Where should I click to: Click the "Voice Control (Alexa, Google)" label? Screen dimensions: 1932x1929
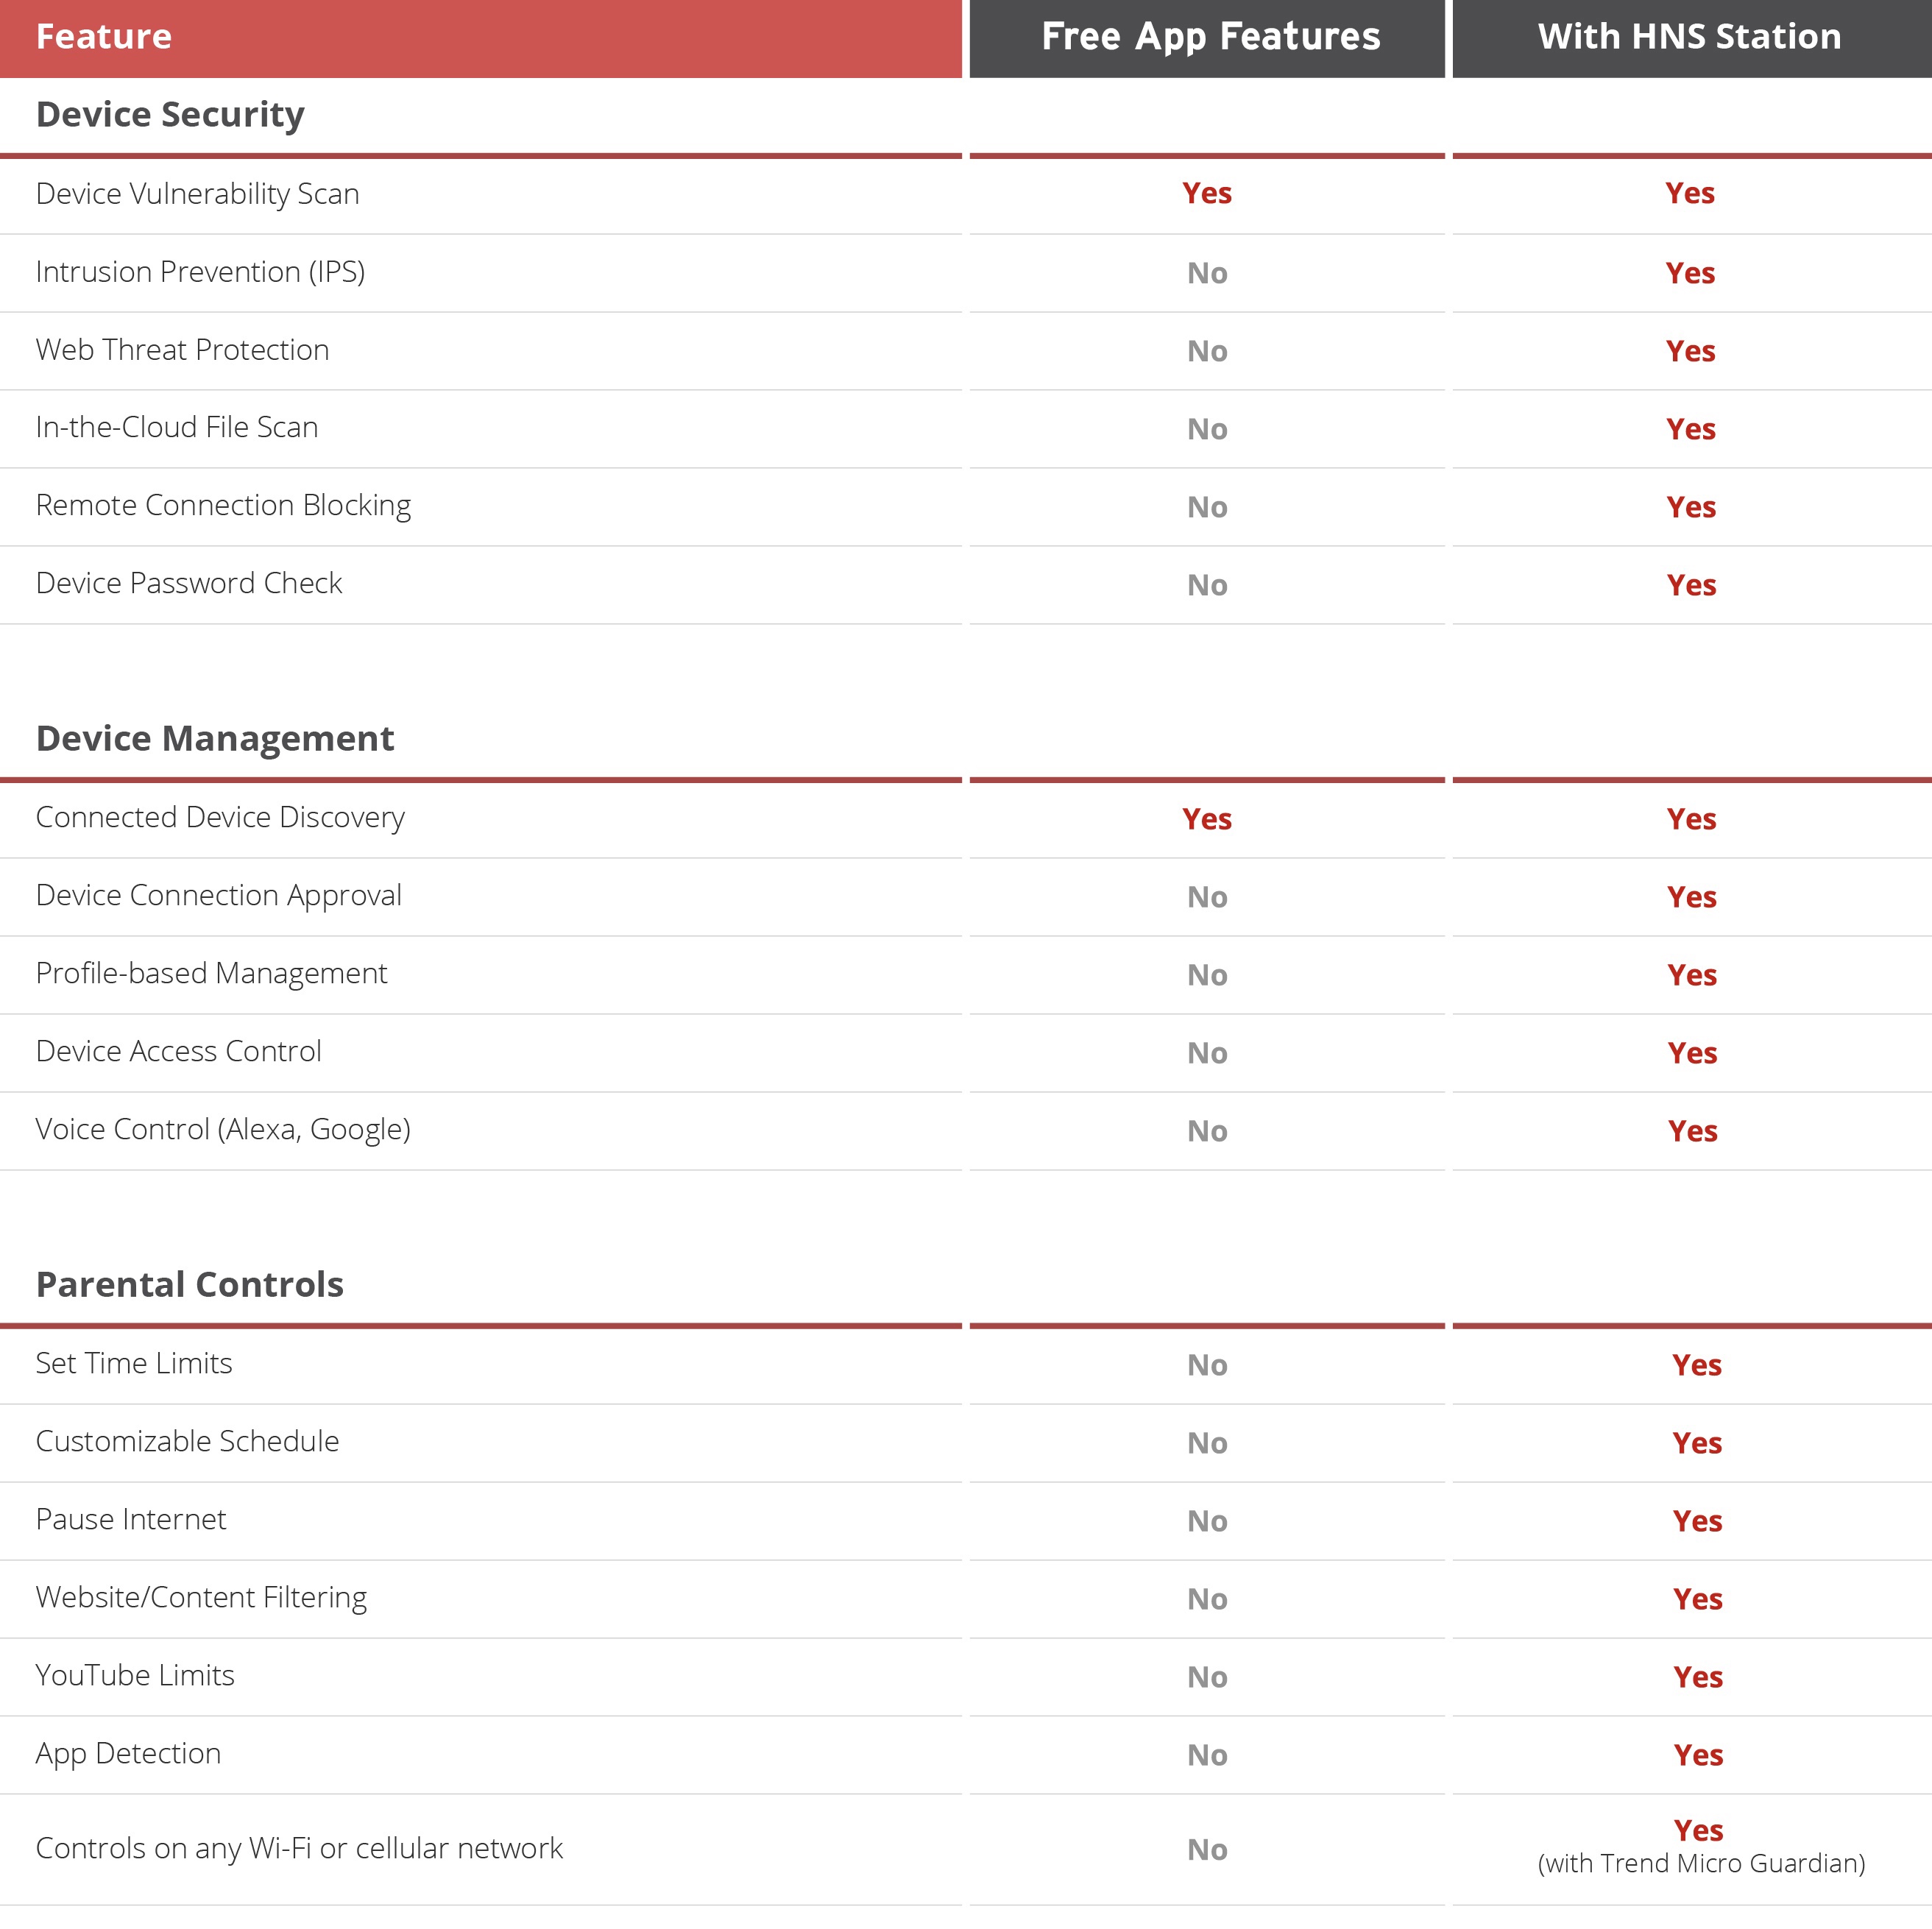(223, 1130)
